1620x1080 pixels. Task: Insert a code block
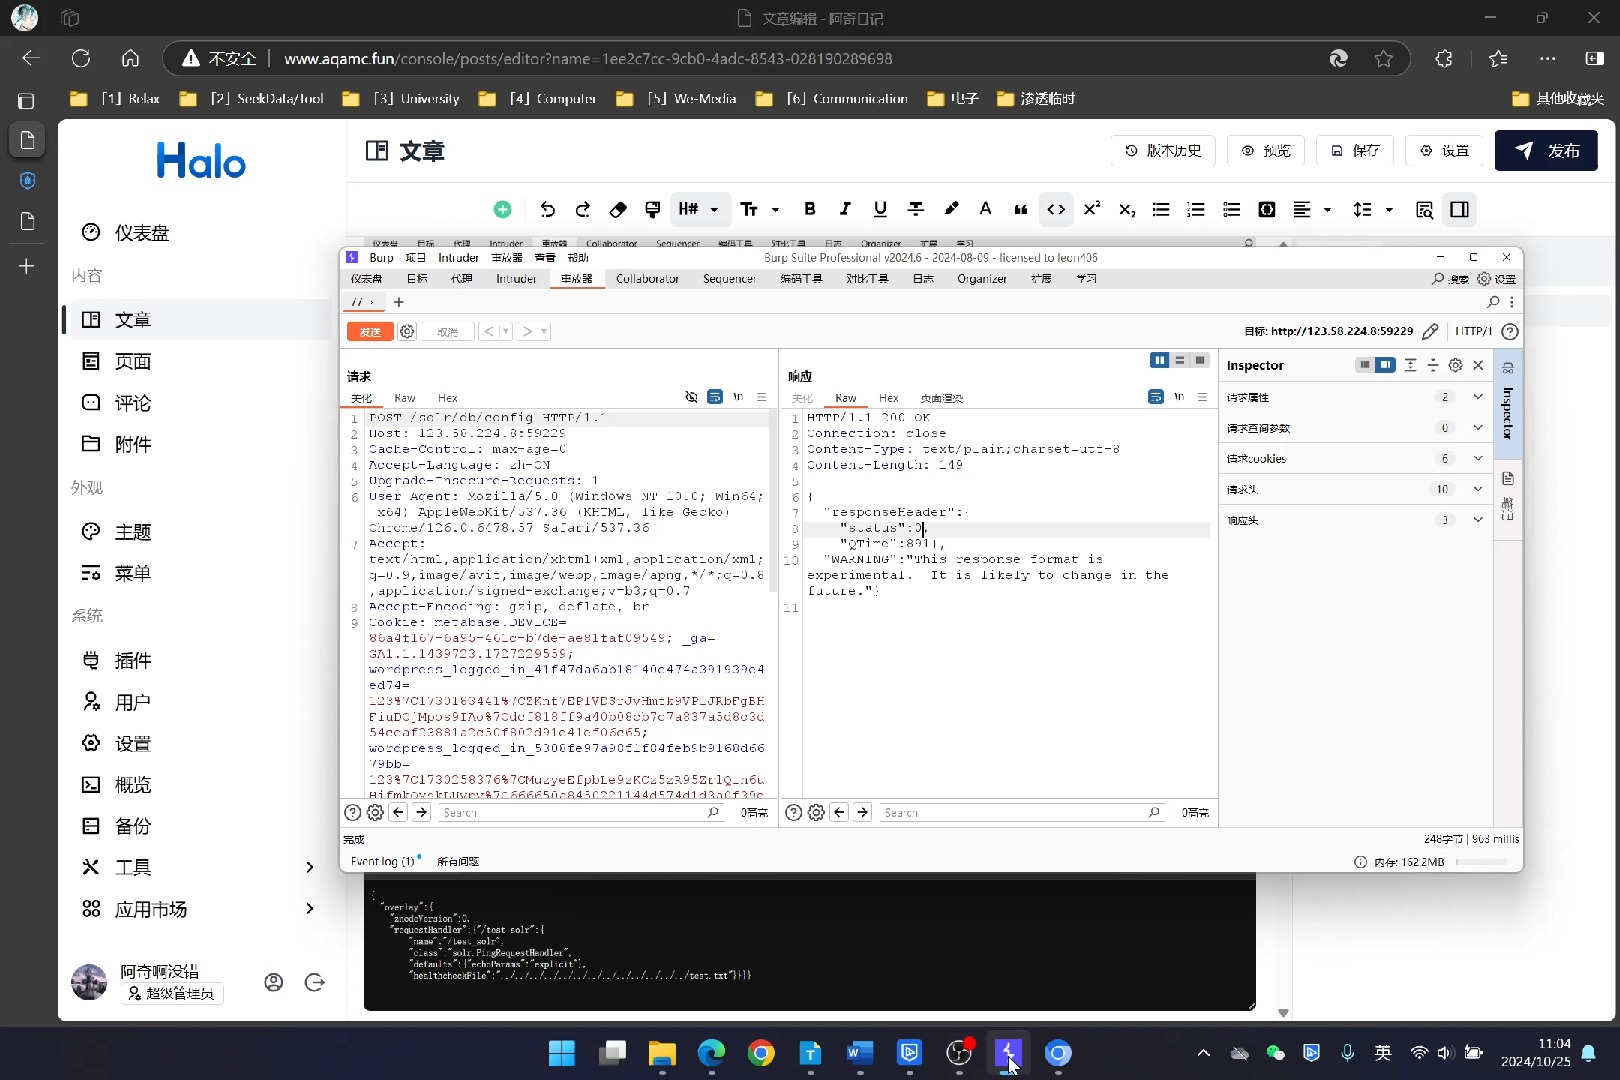pyautogui.click(x=1267, y=209)
